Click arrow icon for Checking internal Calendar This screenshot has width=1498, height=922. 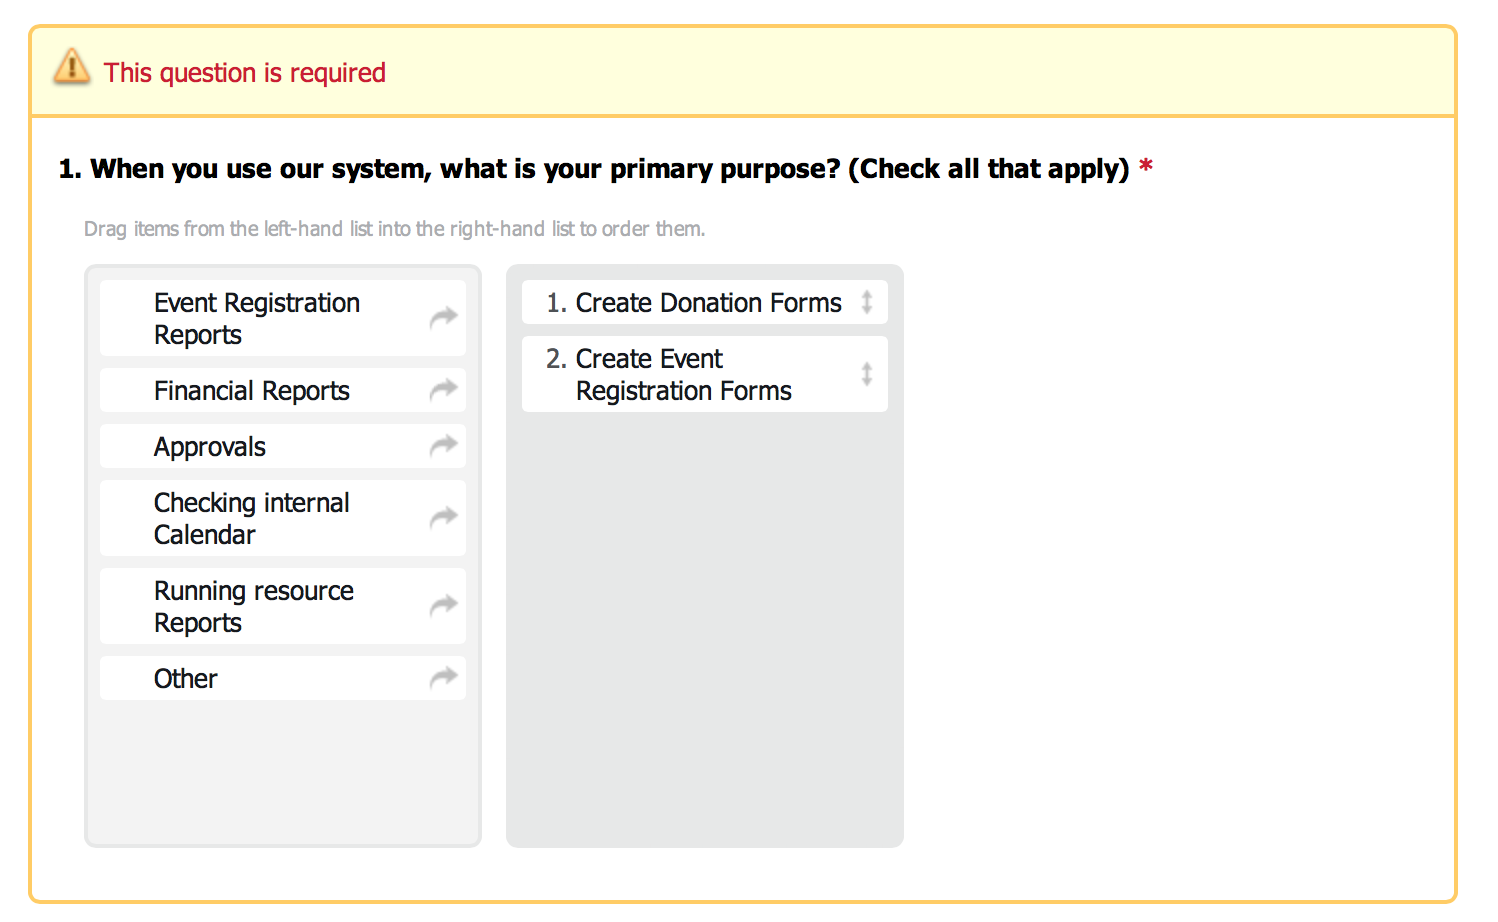click(x=443, y=518)
